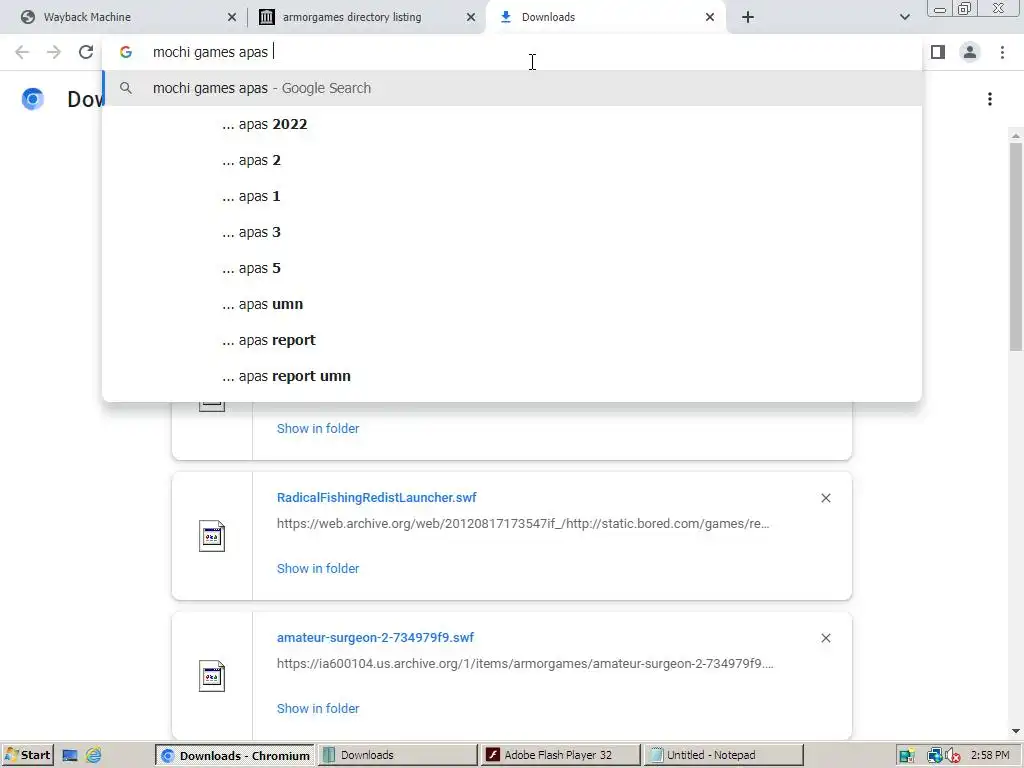Open the Chromium three-dot menu
Viewport: 1024px width, 768px height.
pos(1002,52)
